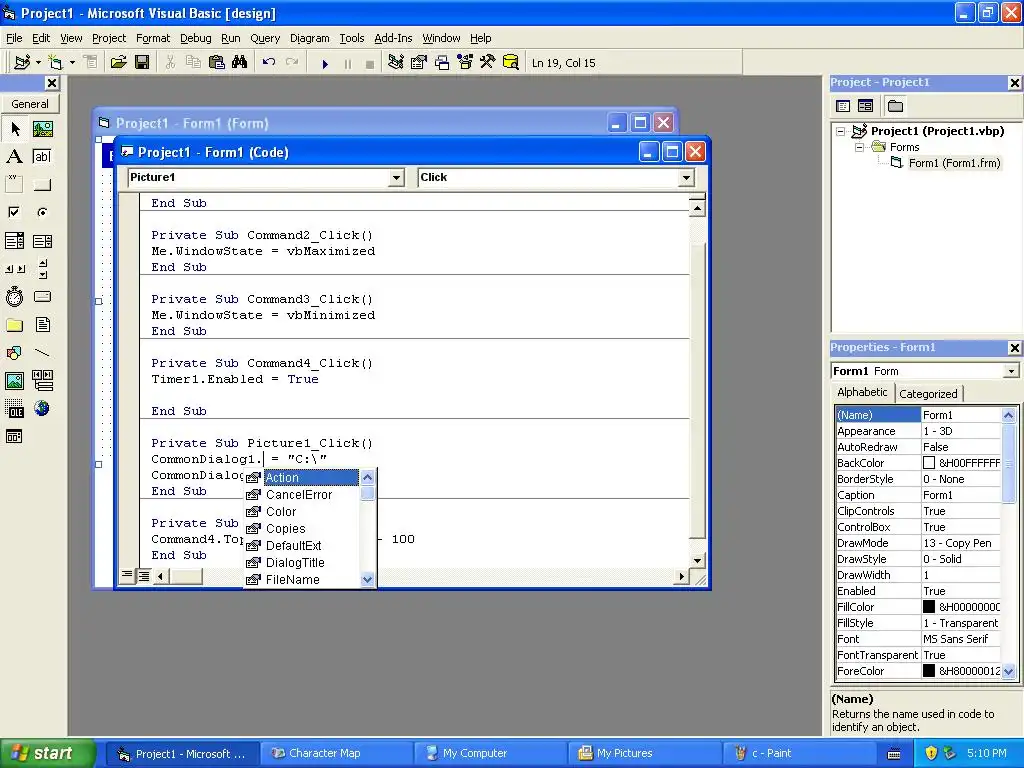Open the Project menu
Viewport: 1024px width, 768px height.
tap(108, 39)
